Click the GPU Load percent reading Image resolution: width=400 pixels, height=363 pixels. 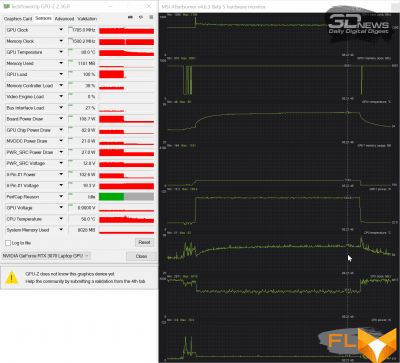82,74
